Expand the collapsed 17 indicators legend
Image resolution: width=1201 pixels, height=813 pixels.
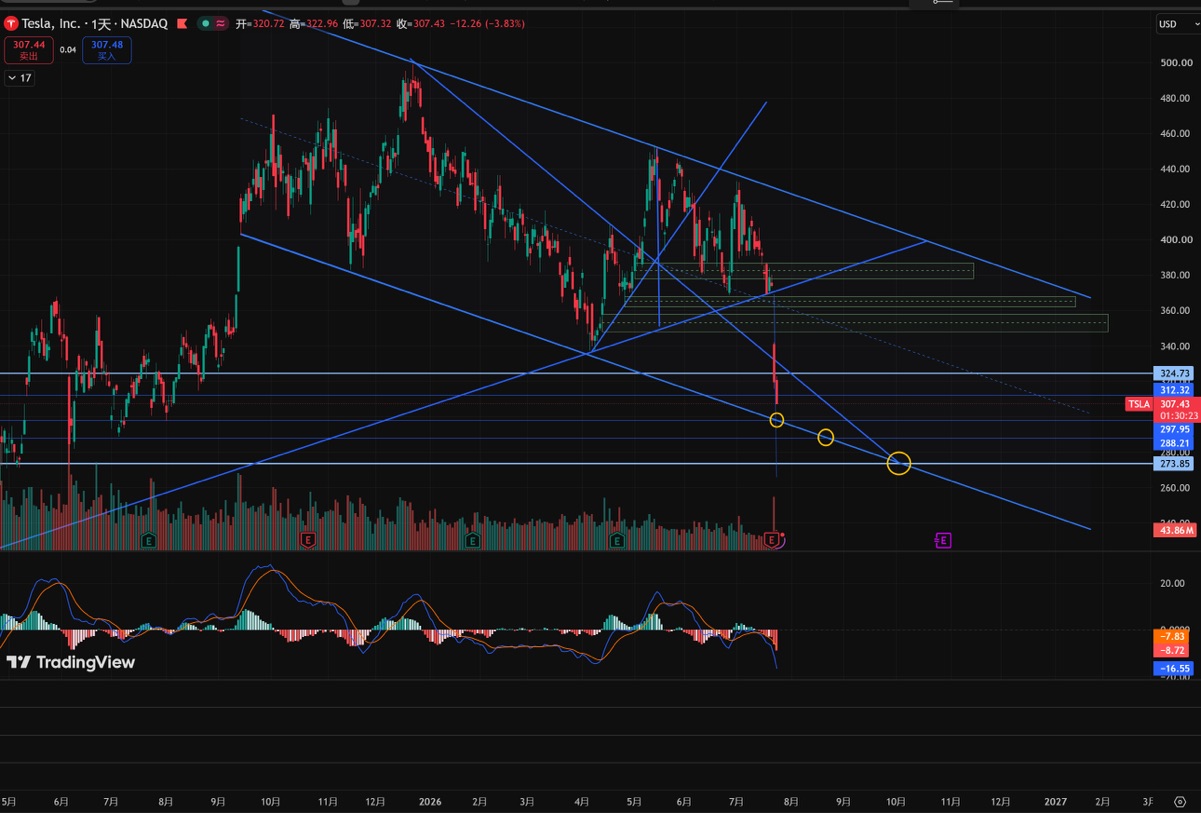coord(19,78)
